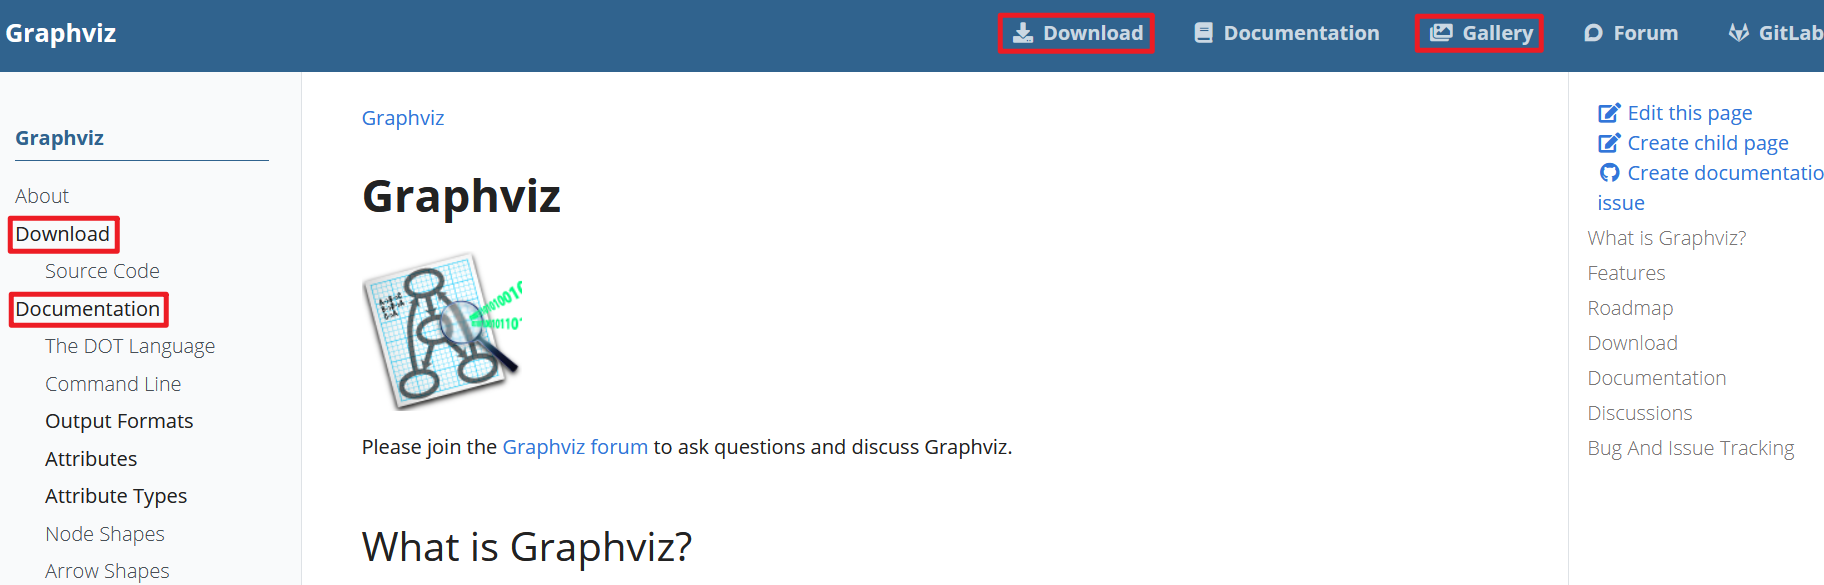The image size is (1824, 585).
Task: Open Documentation via the book icon
Action: point(1202,32)
